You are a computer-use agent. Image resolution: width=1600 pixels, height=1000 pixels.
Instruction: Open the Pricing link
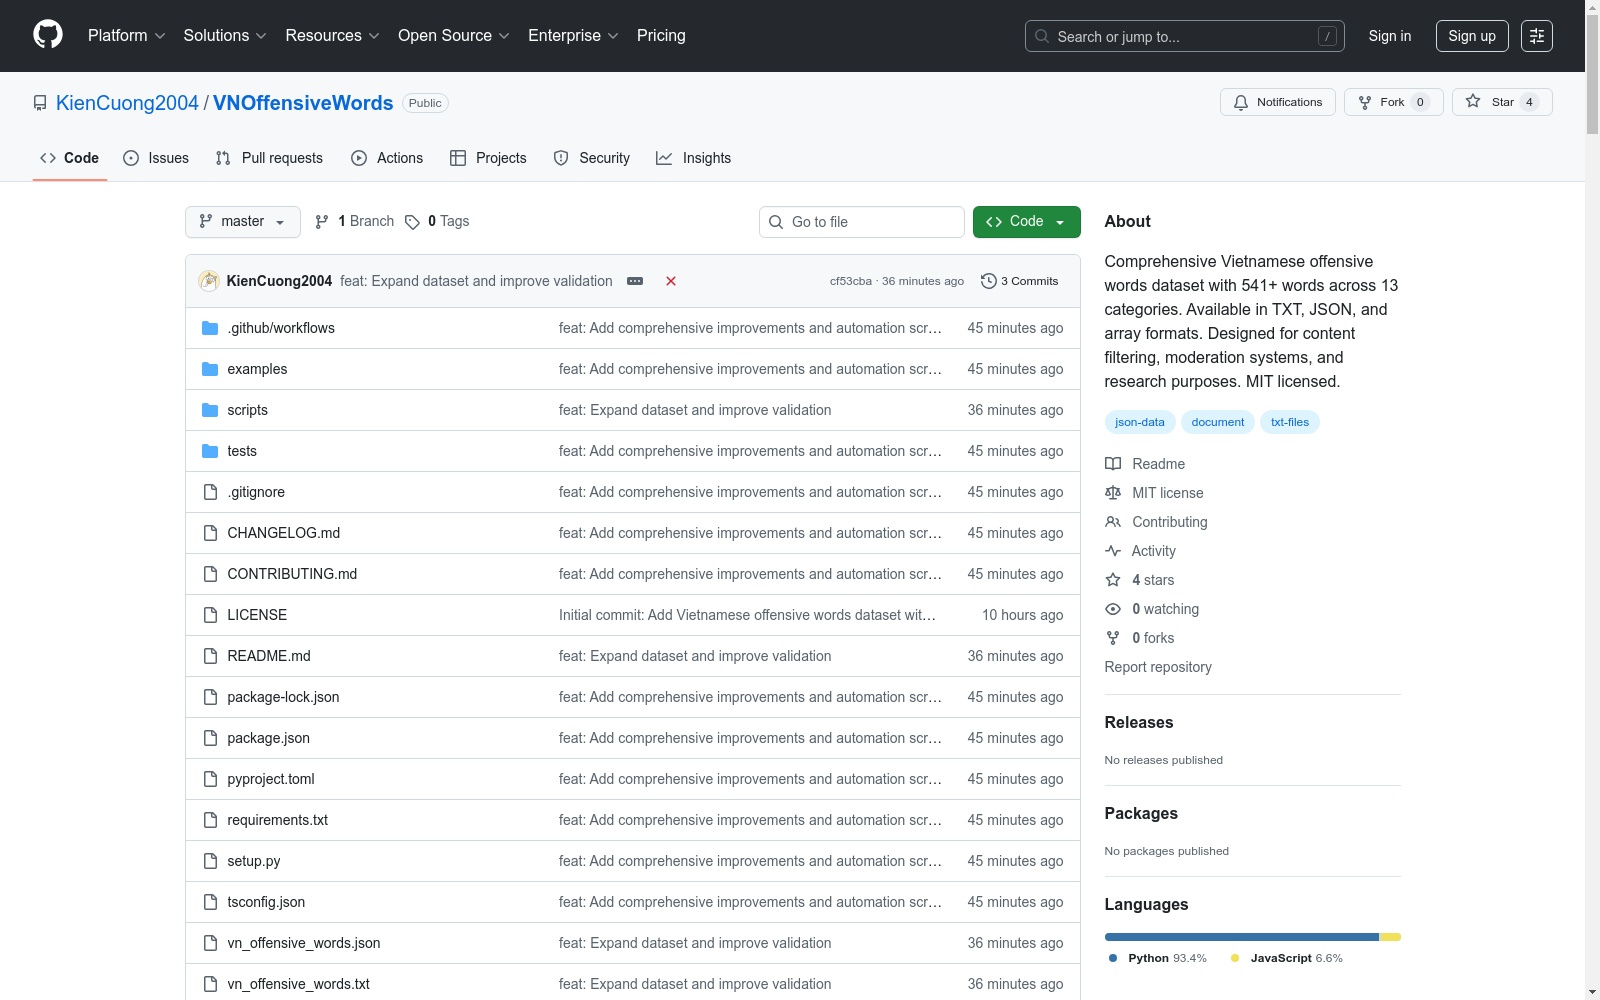tap(661, 36)
